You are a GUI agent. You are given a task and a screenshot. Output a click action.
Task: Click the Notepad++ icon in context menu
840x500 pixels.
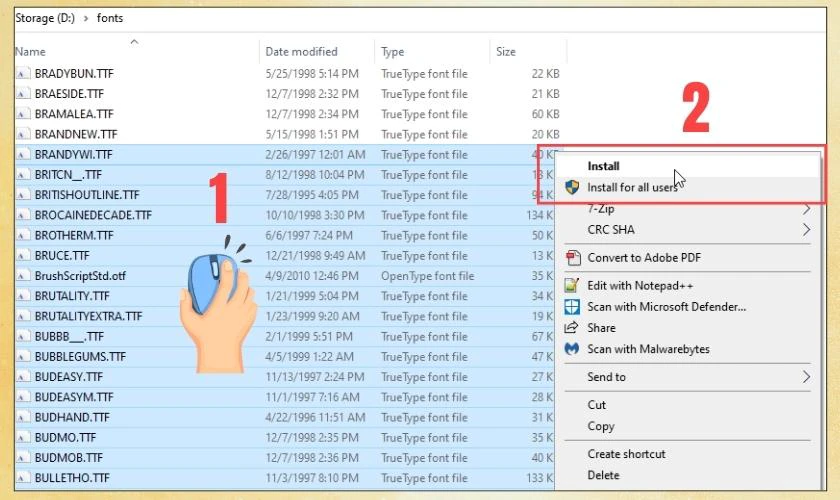(572, 286)
